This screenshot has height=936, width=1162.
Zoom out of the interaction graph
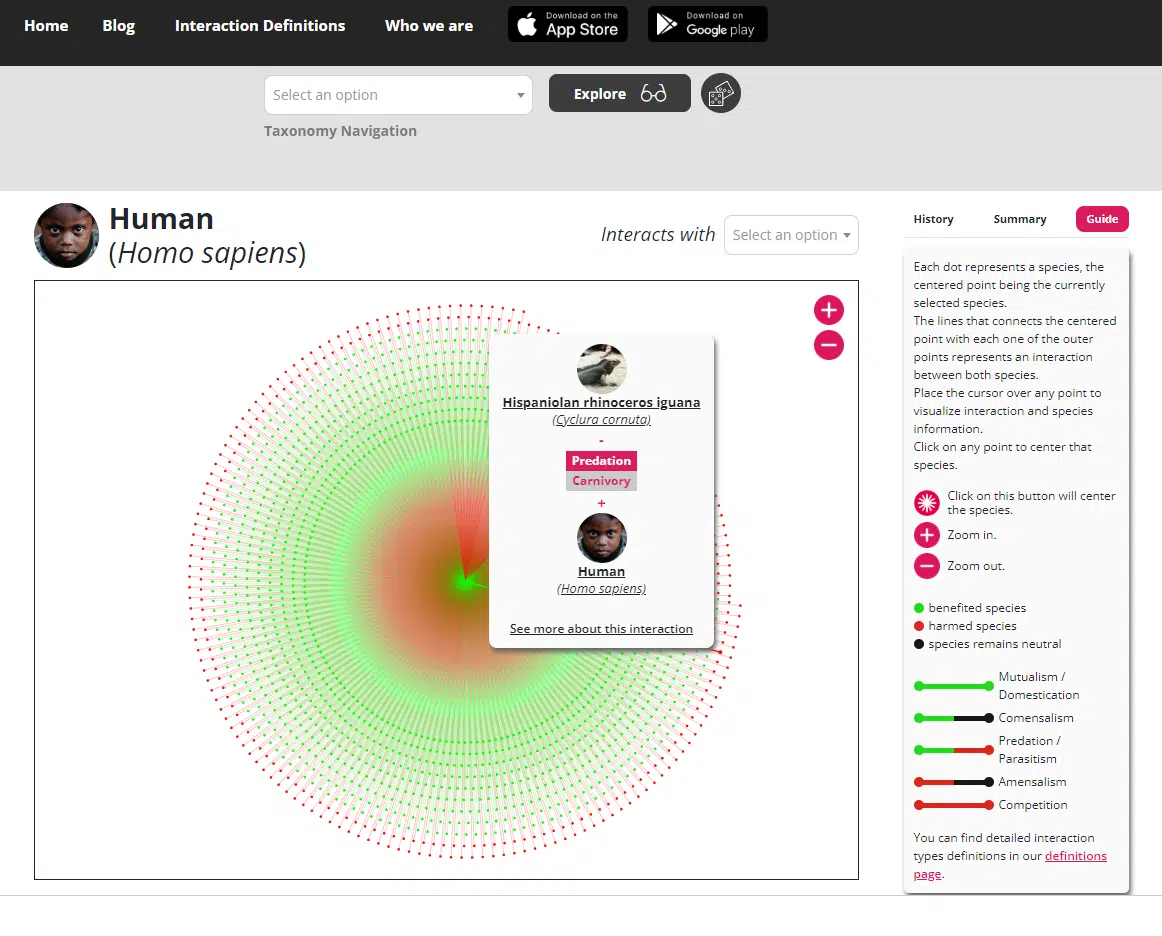tap(828, 346)
